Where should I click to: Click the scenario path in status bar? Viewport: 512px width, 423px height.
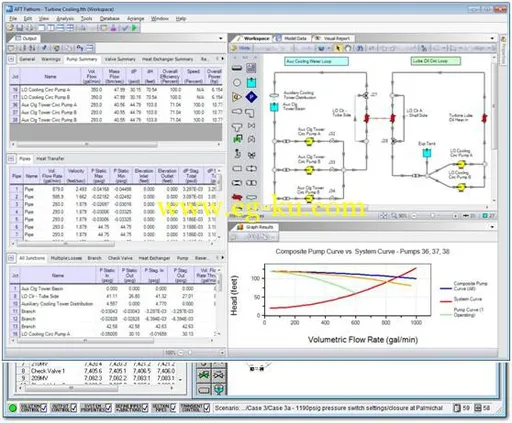coord(329,408)
